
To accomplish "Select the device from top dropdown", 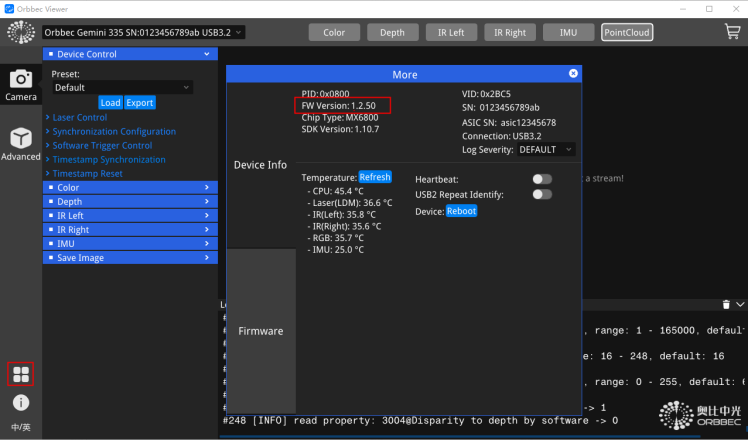I will [144, 32].
